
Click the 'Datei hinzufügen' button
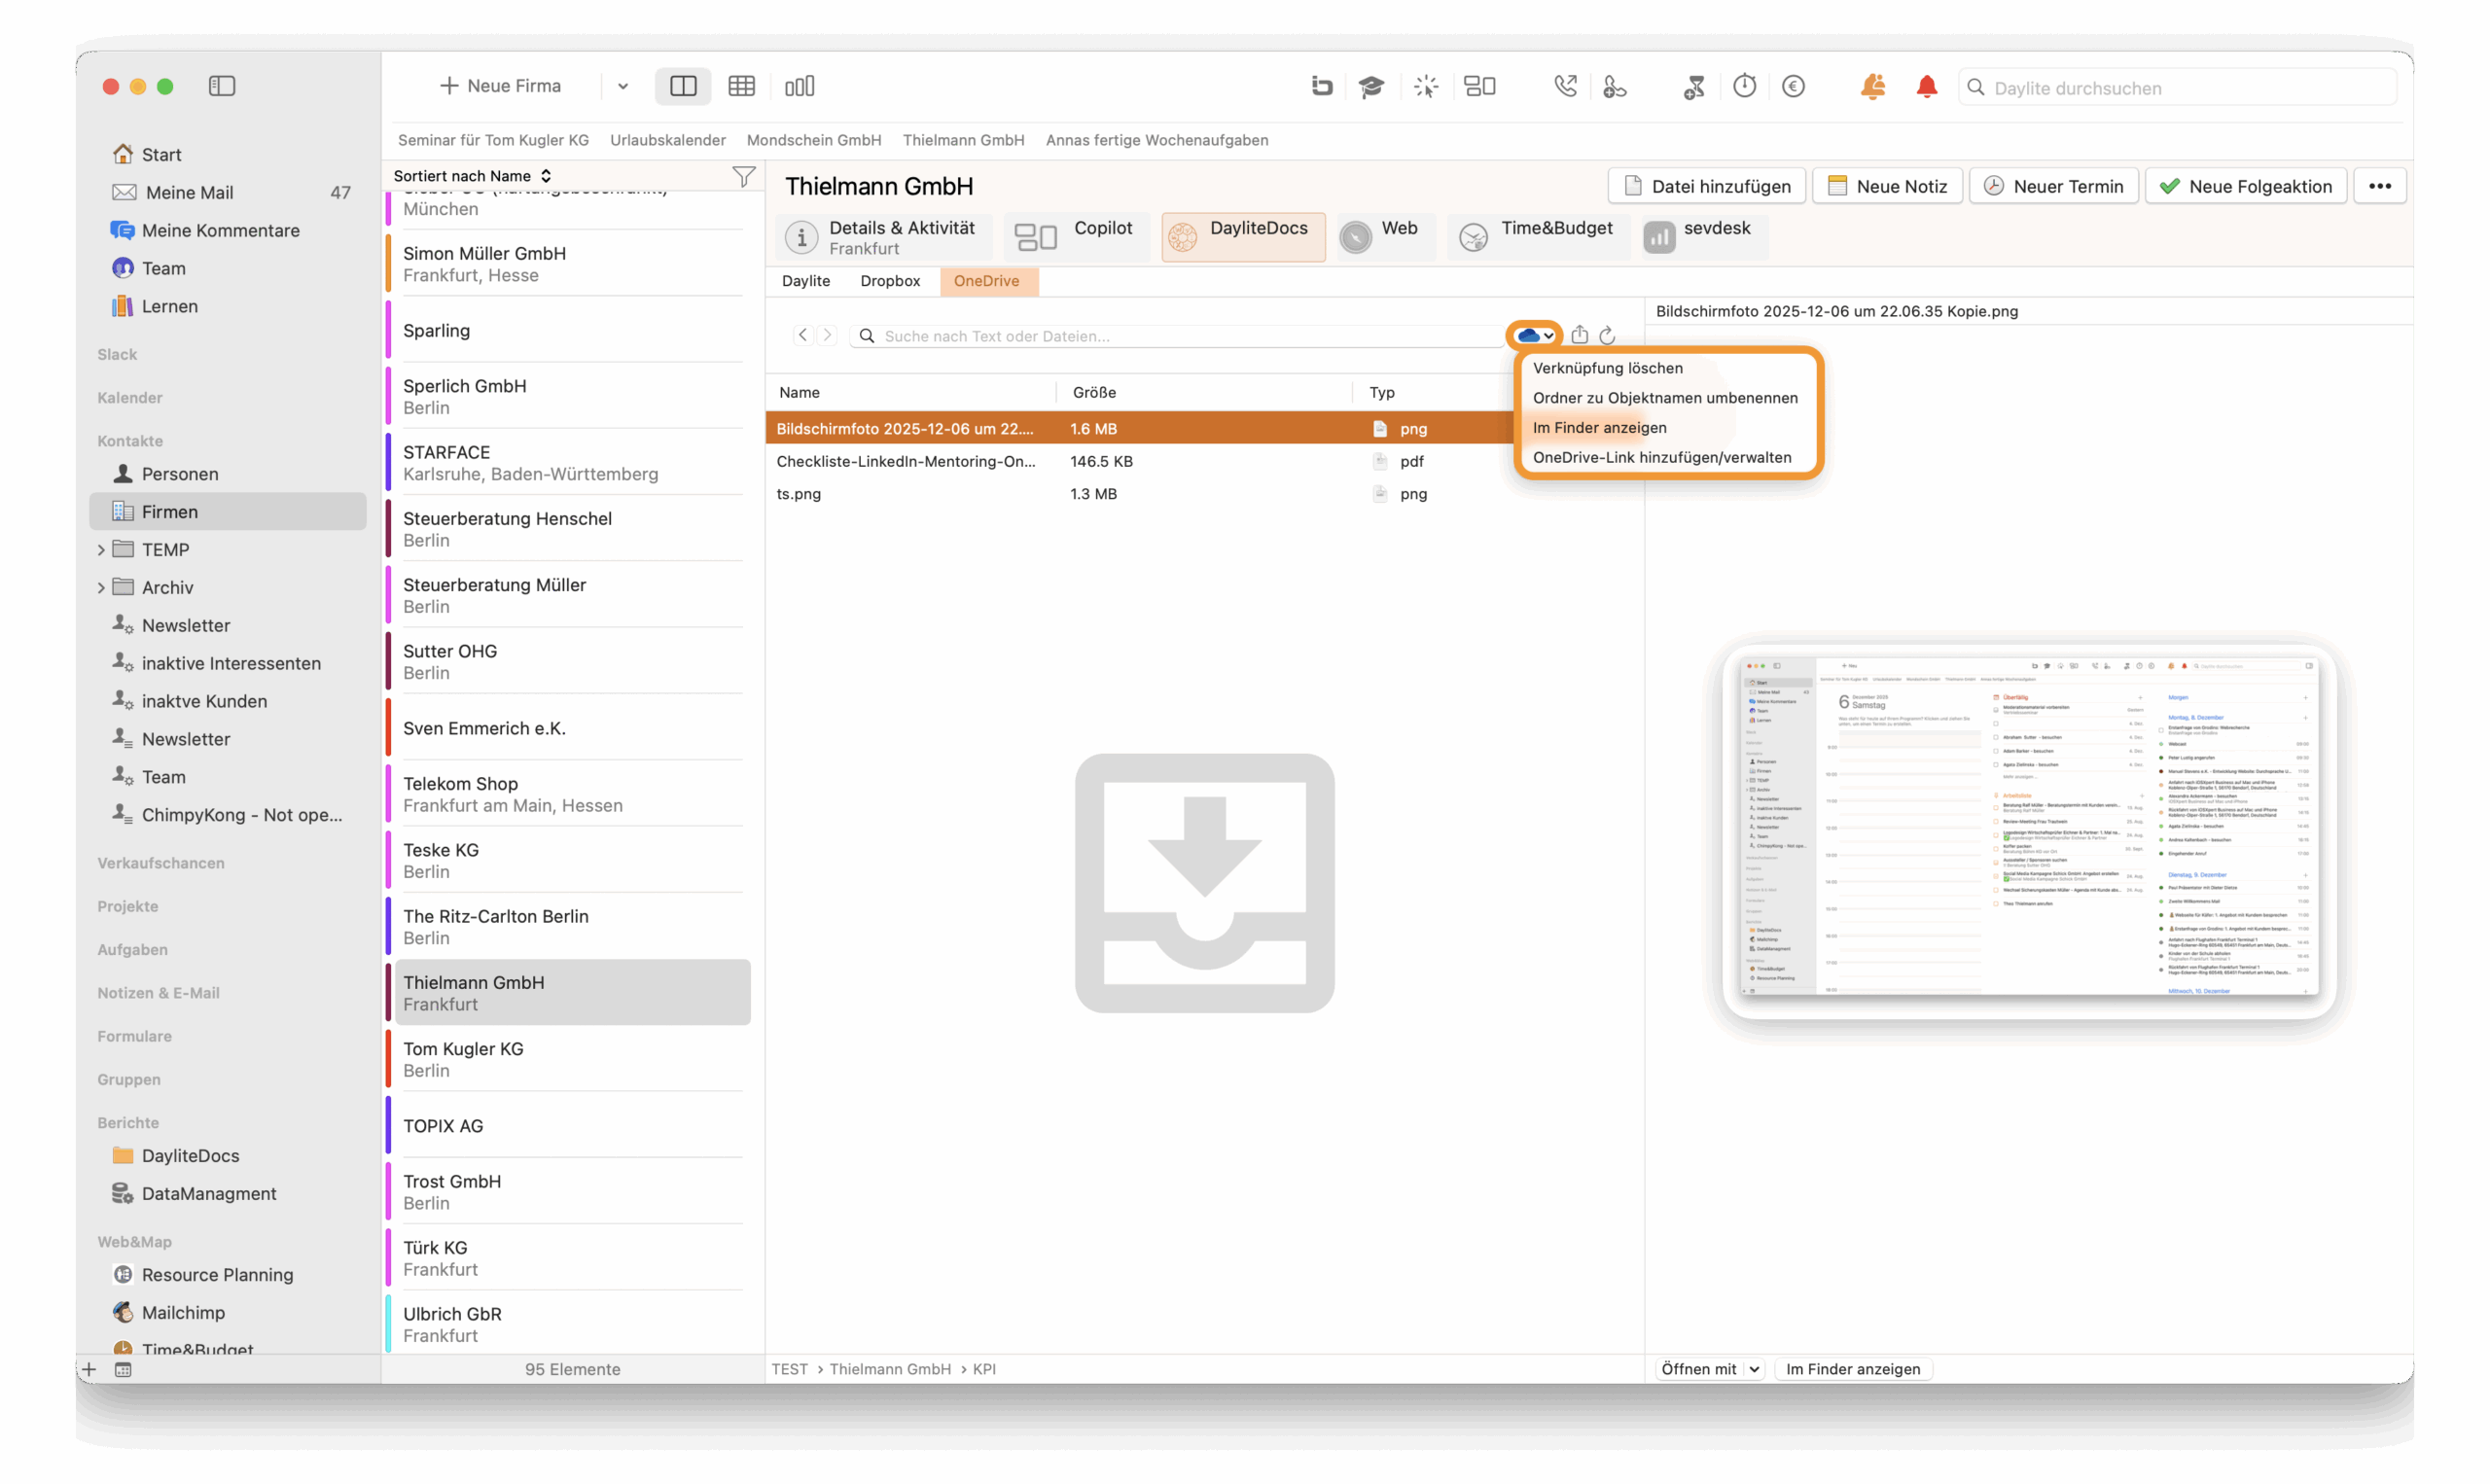click(x=1706, y=186)
